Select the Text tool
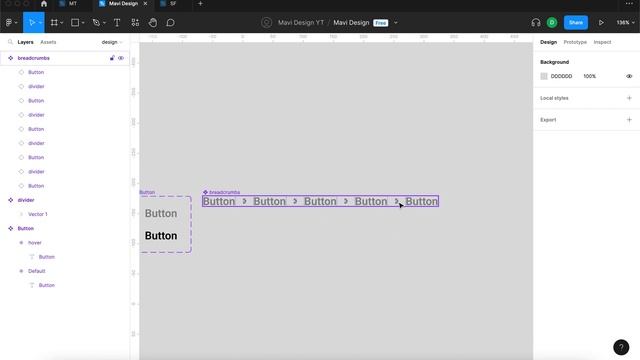 click(x=117, y=23)
